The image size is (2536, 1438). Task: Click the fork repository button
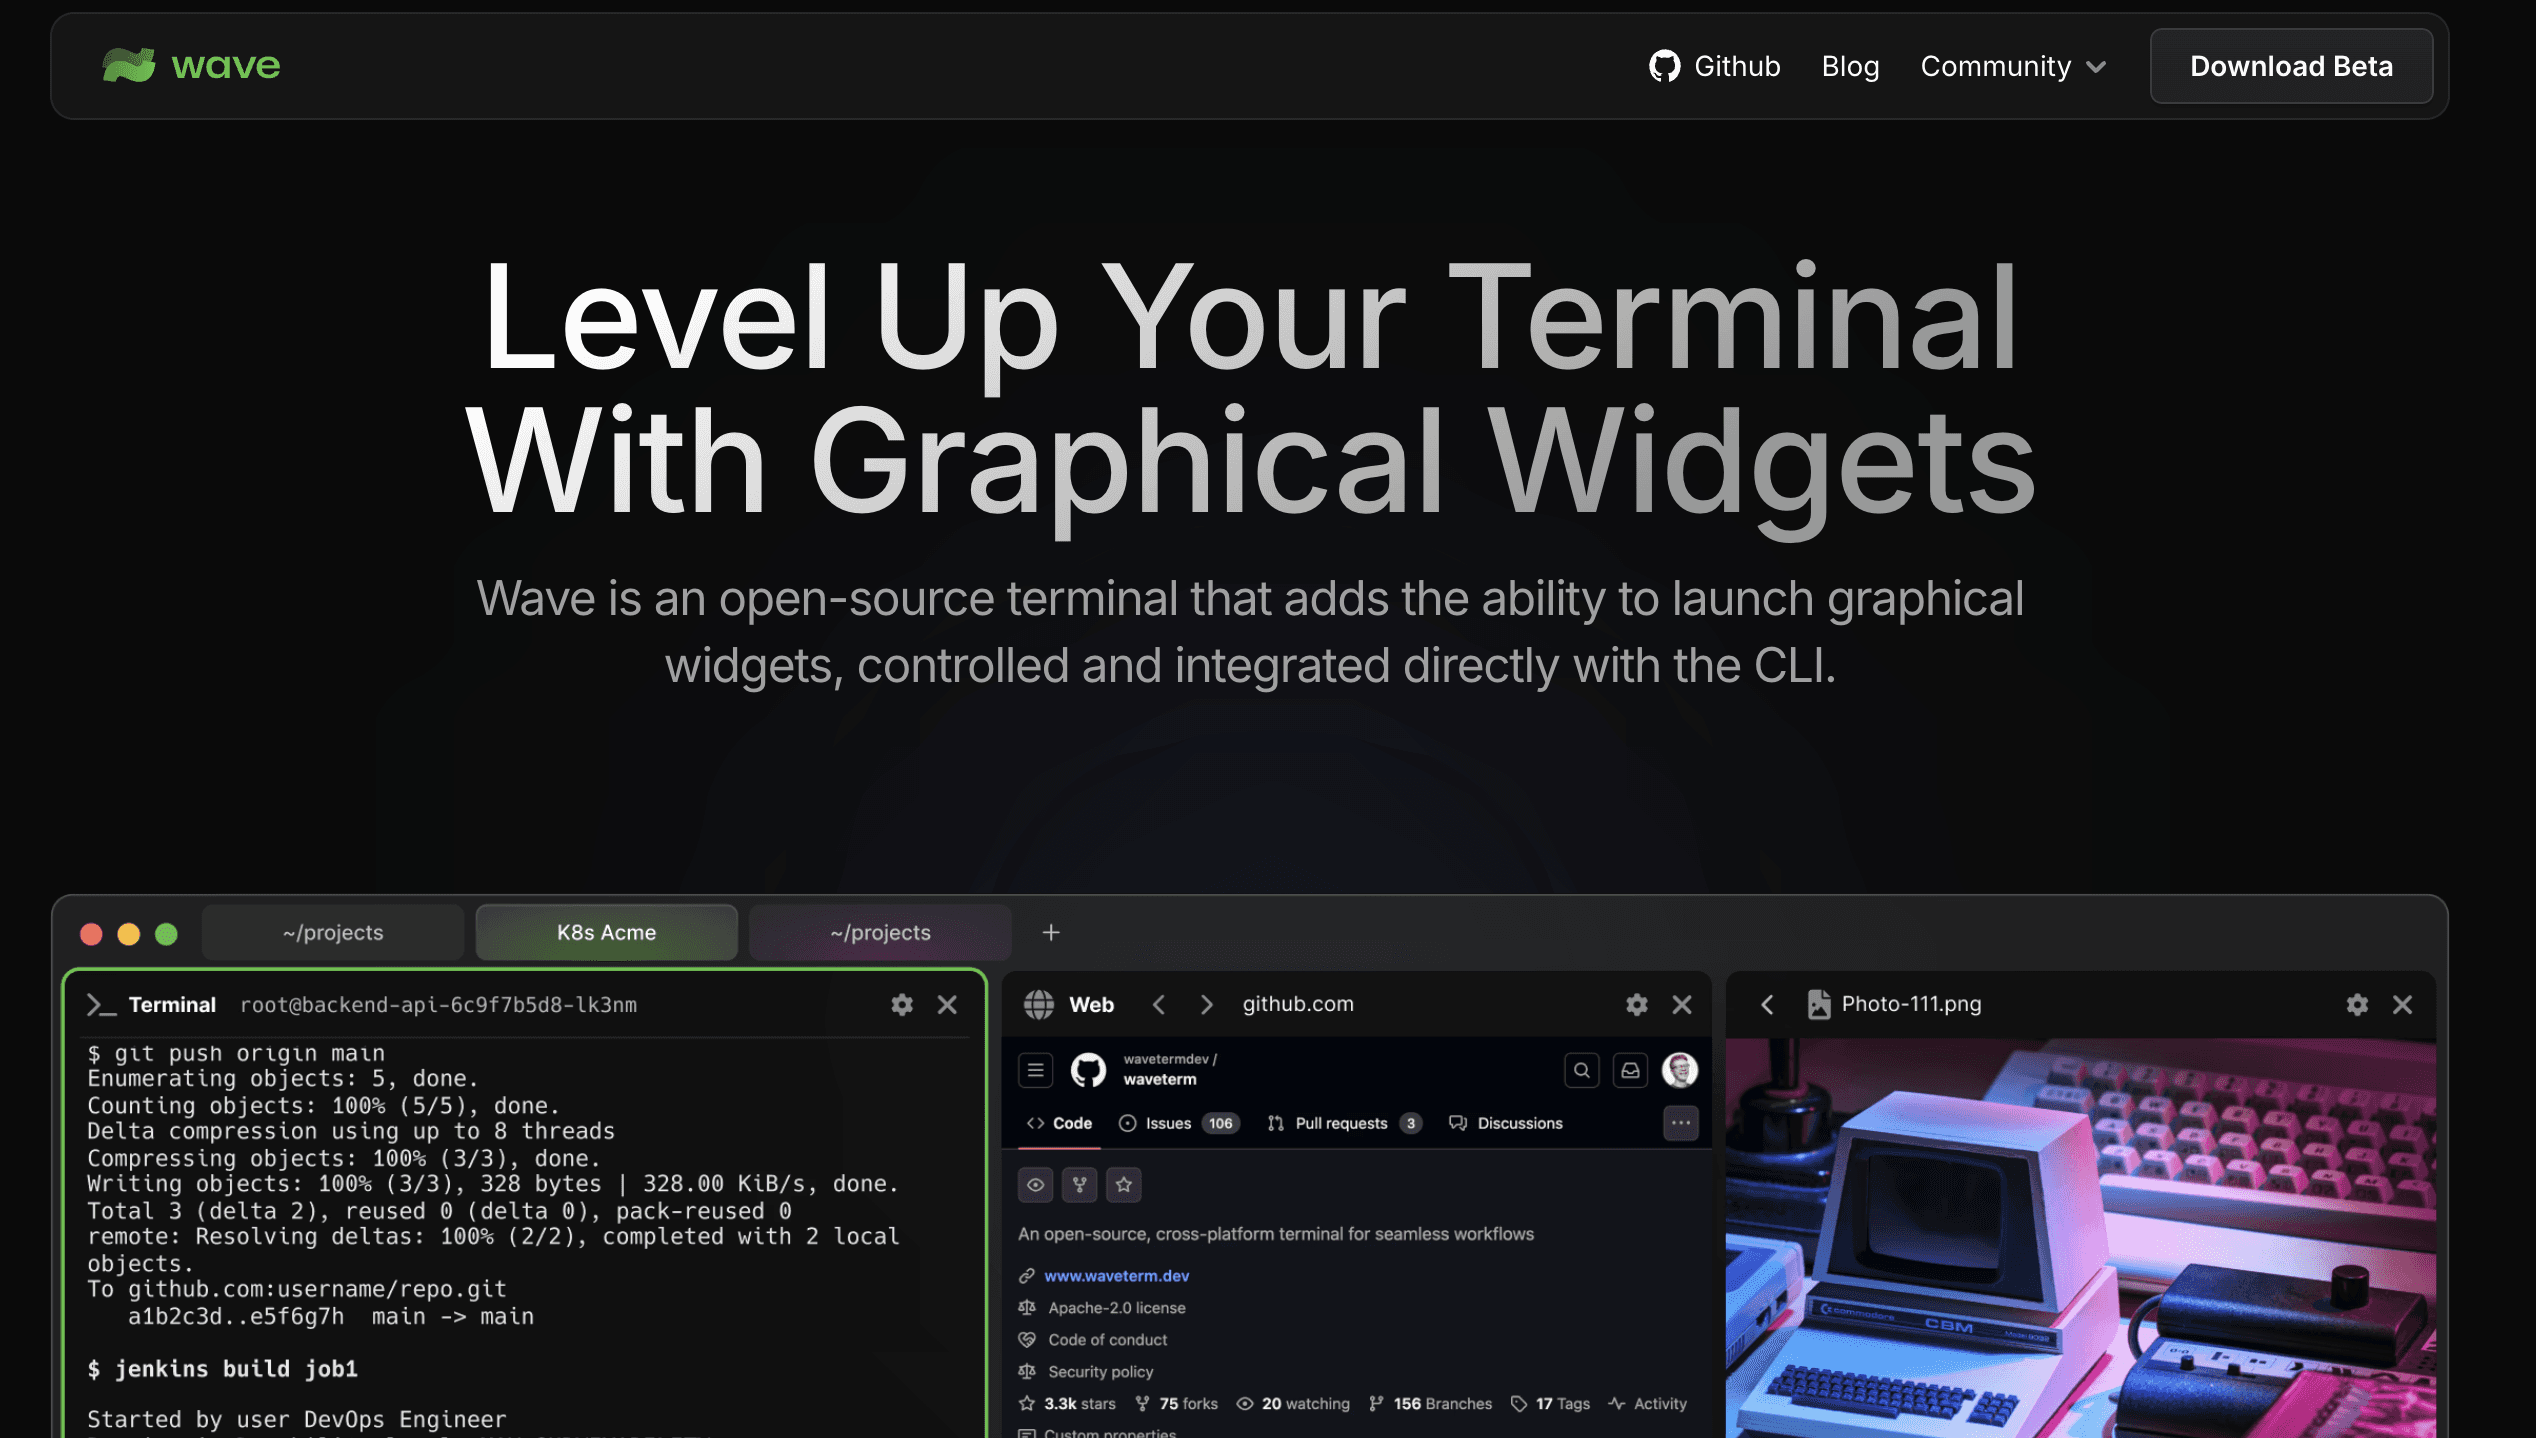point(1080,1185)
